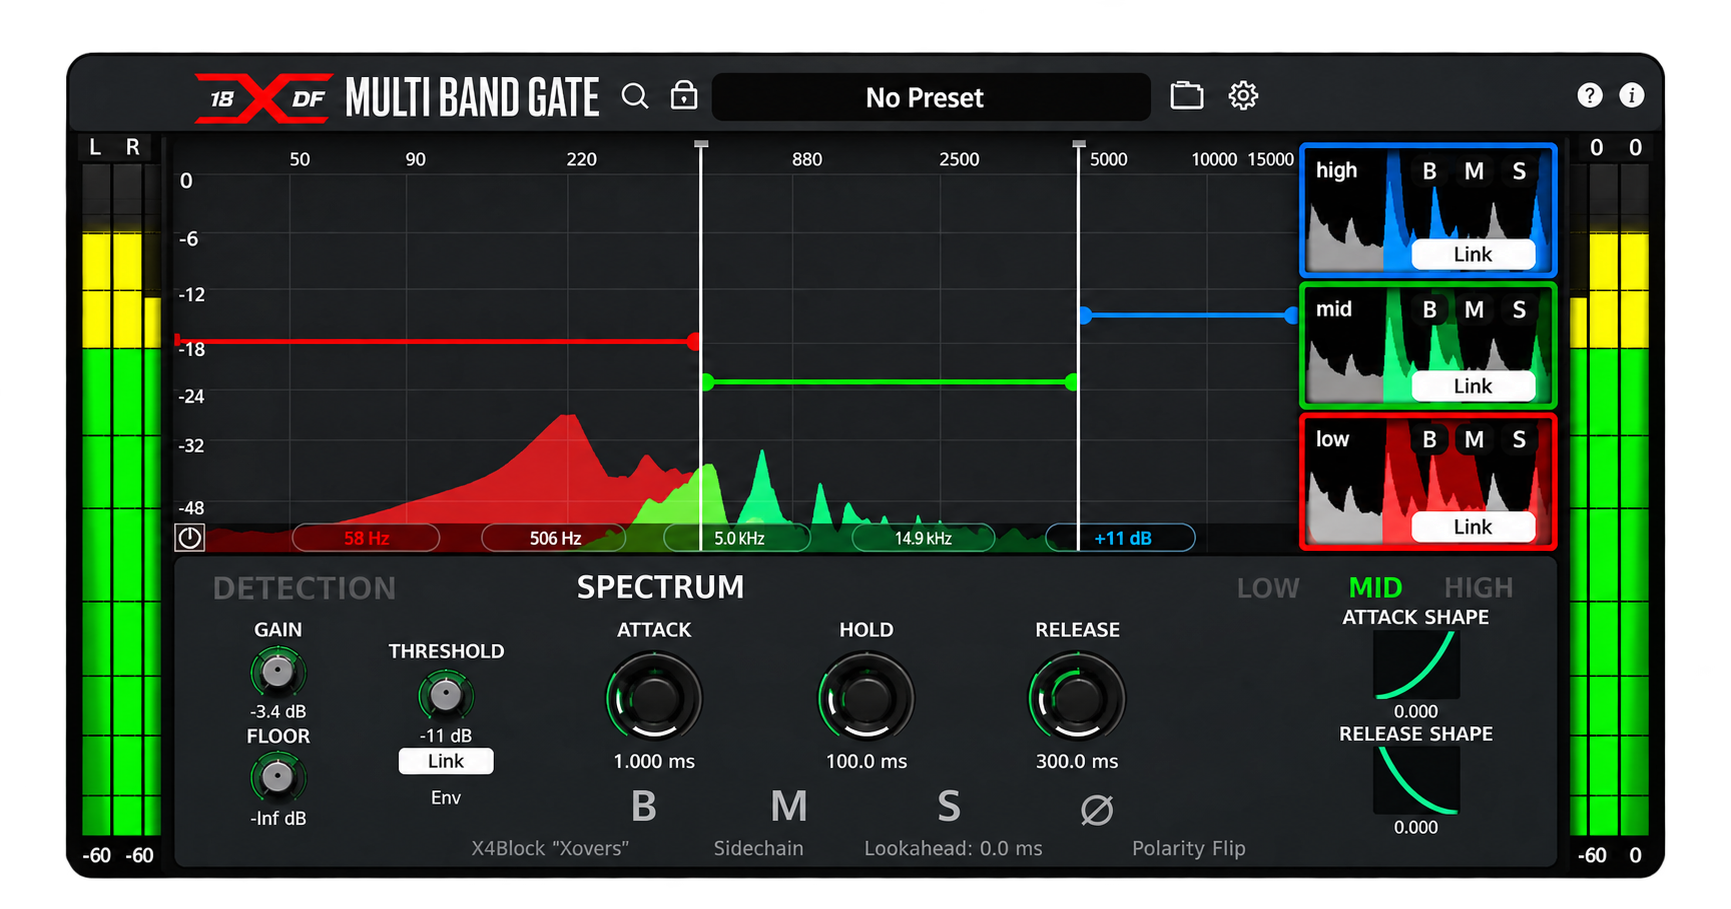Viewport: 1731px width, 909px height.
Task: Click the polarity flip symbol
Action: [1097, 809]
